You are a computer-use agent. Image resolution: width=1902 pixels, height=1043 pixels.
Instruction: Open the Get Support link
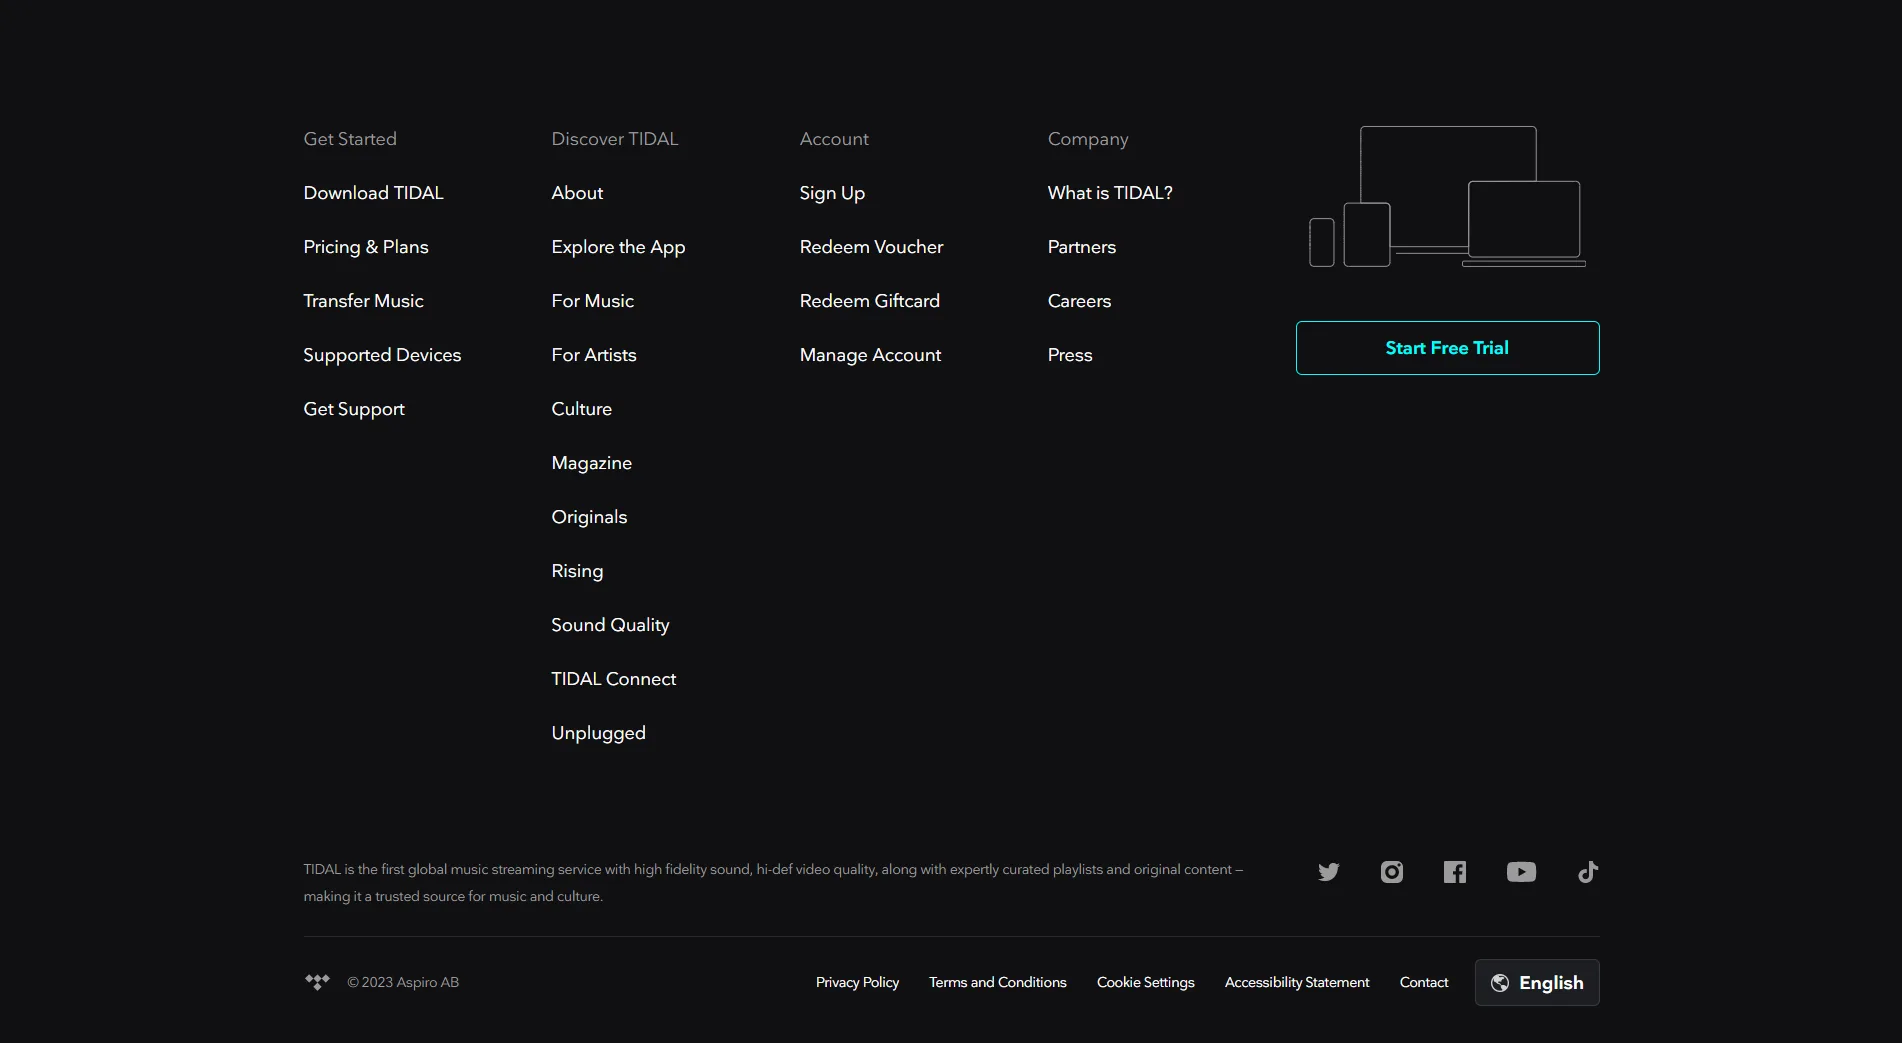(354, 409)
